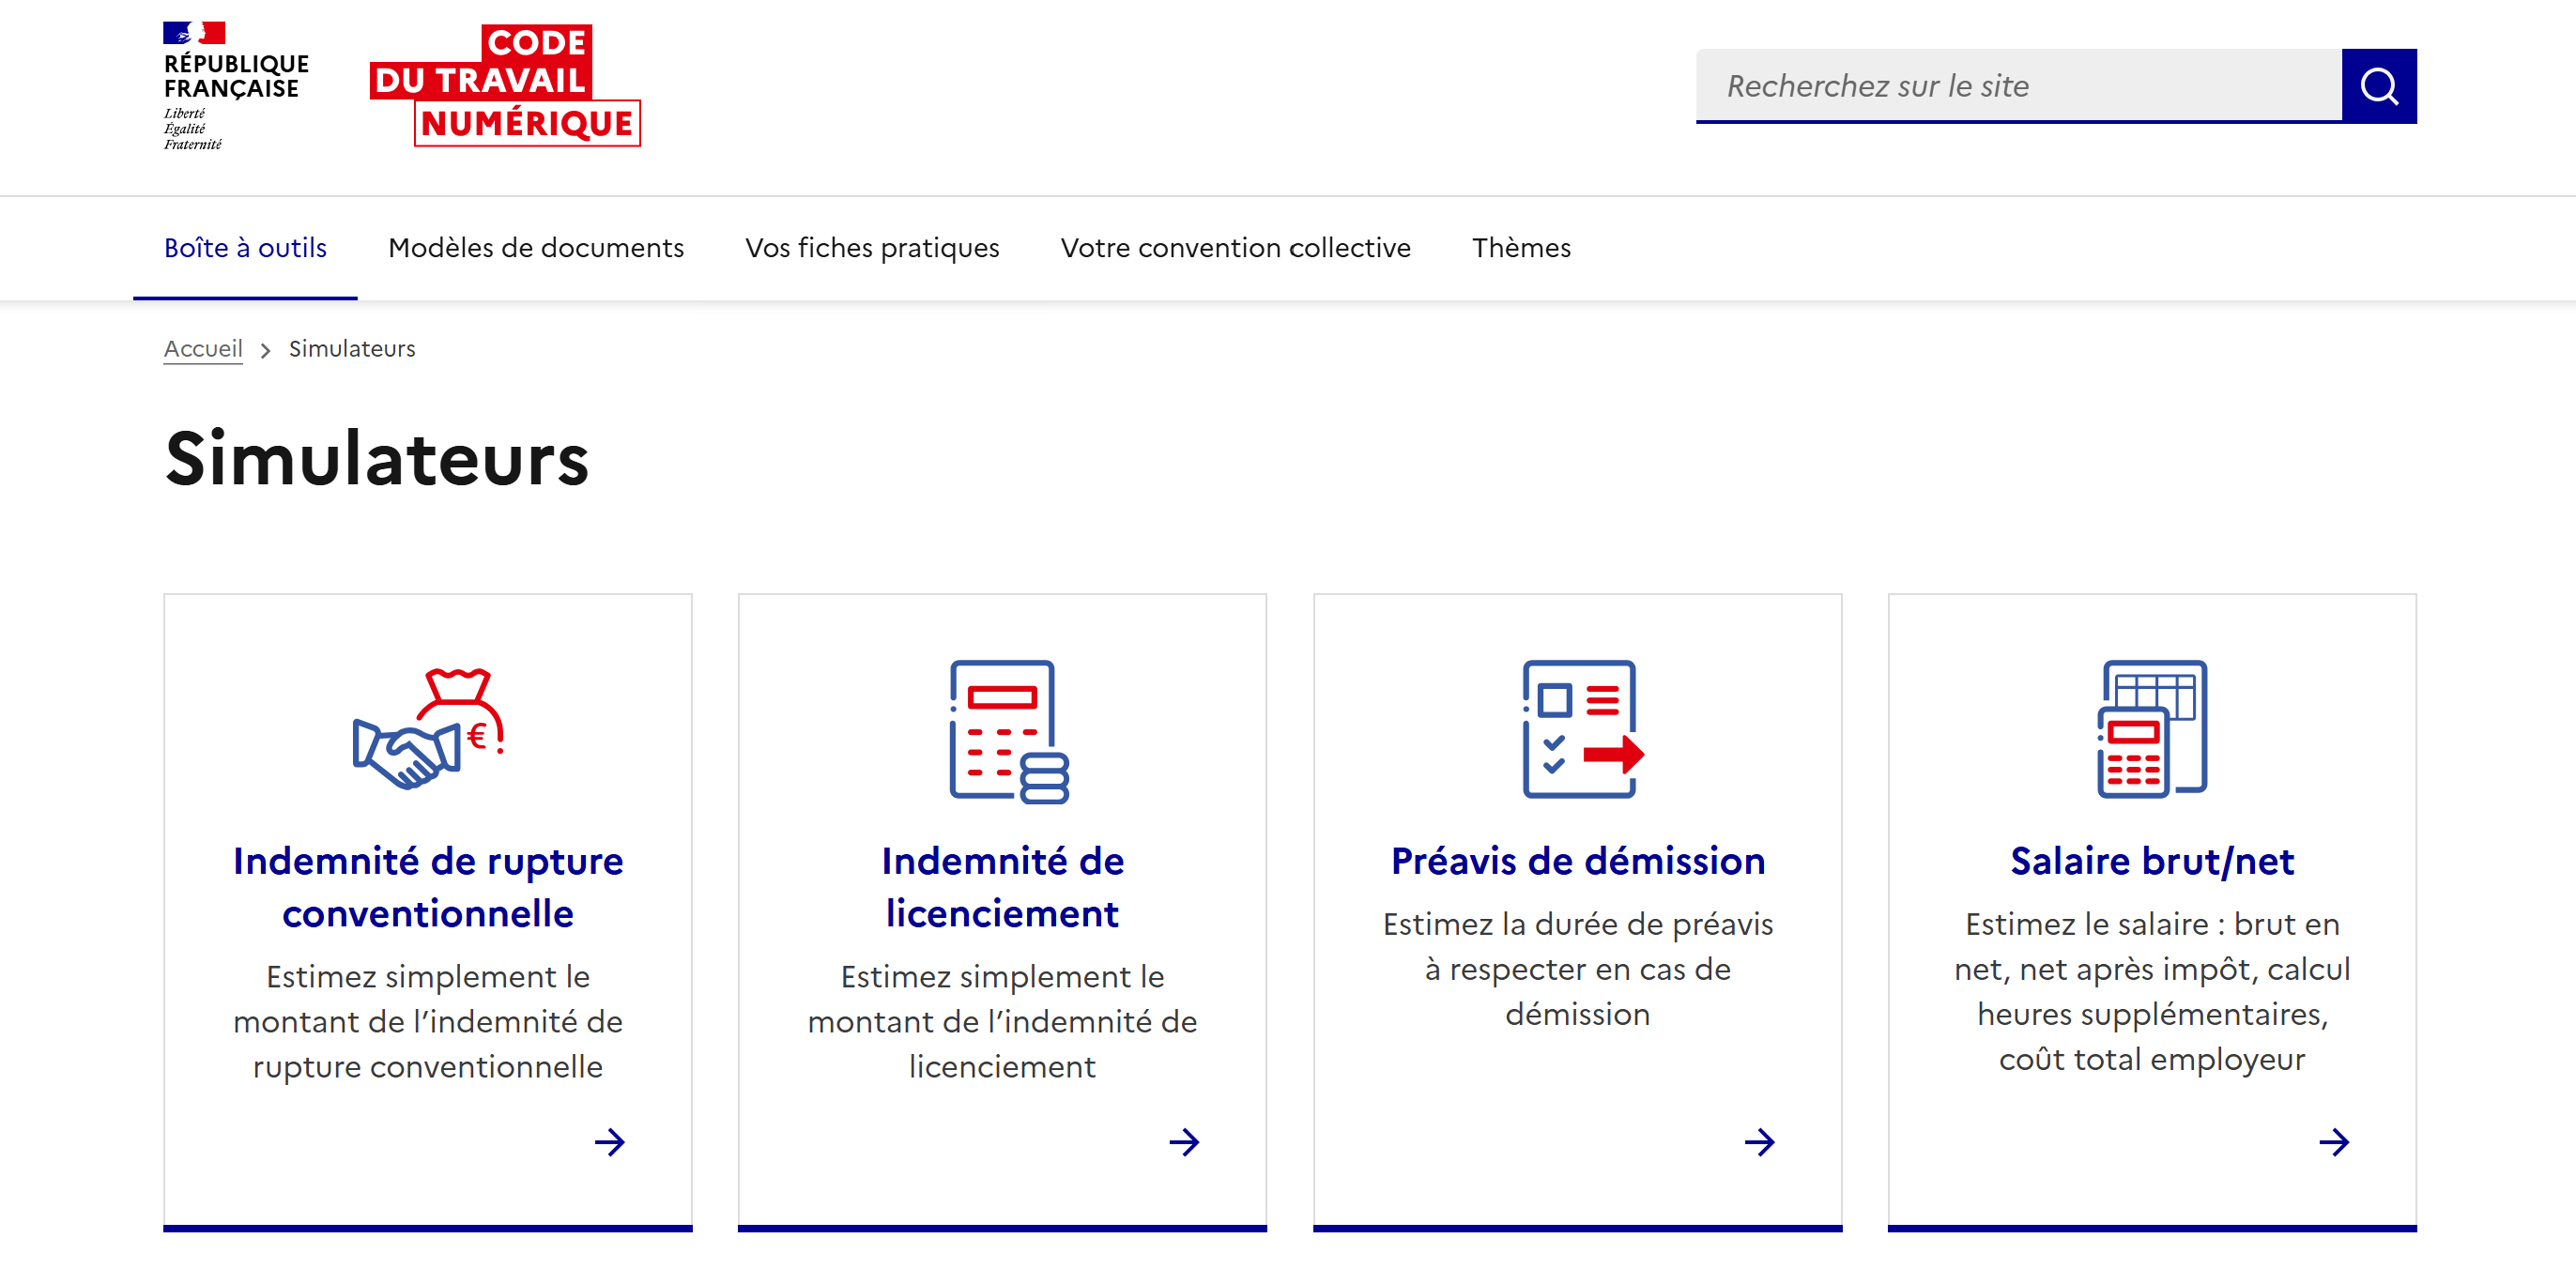Click the magnifying glass search icon
The image size is (2576, 1284).
click(x=2380, y=85)
